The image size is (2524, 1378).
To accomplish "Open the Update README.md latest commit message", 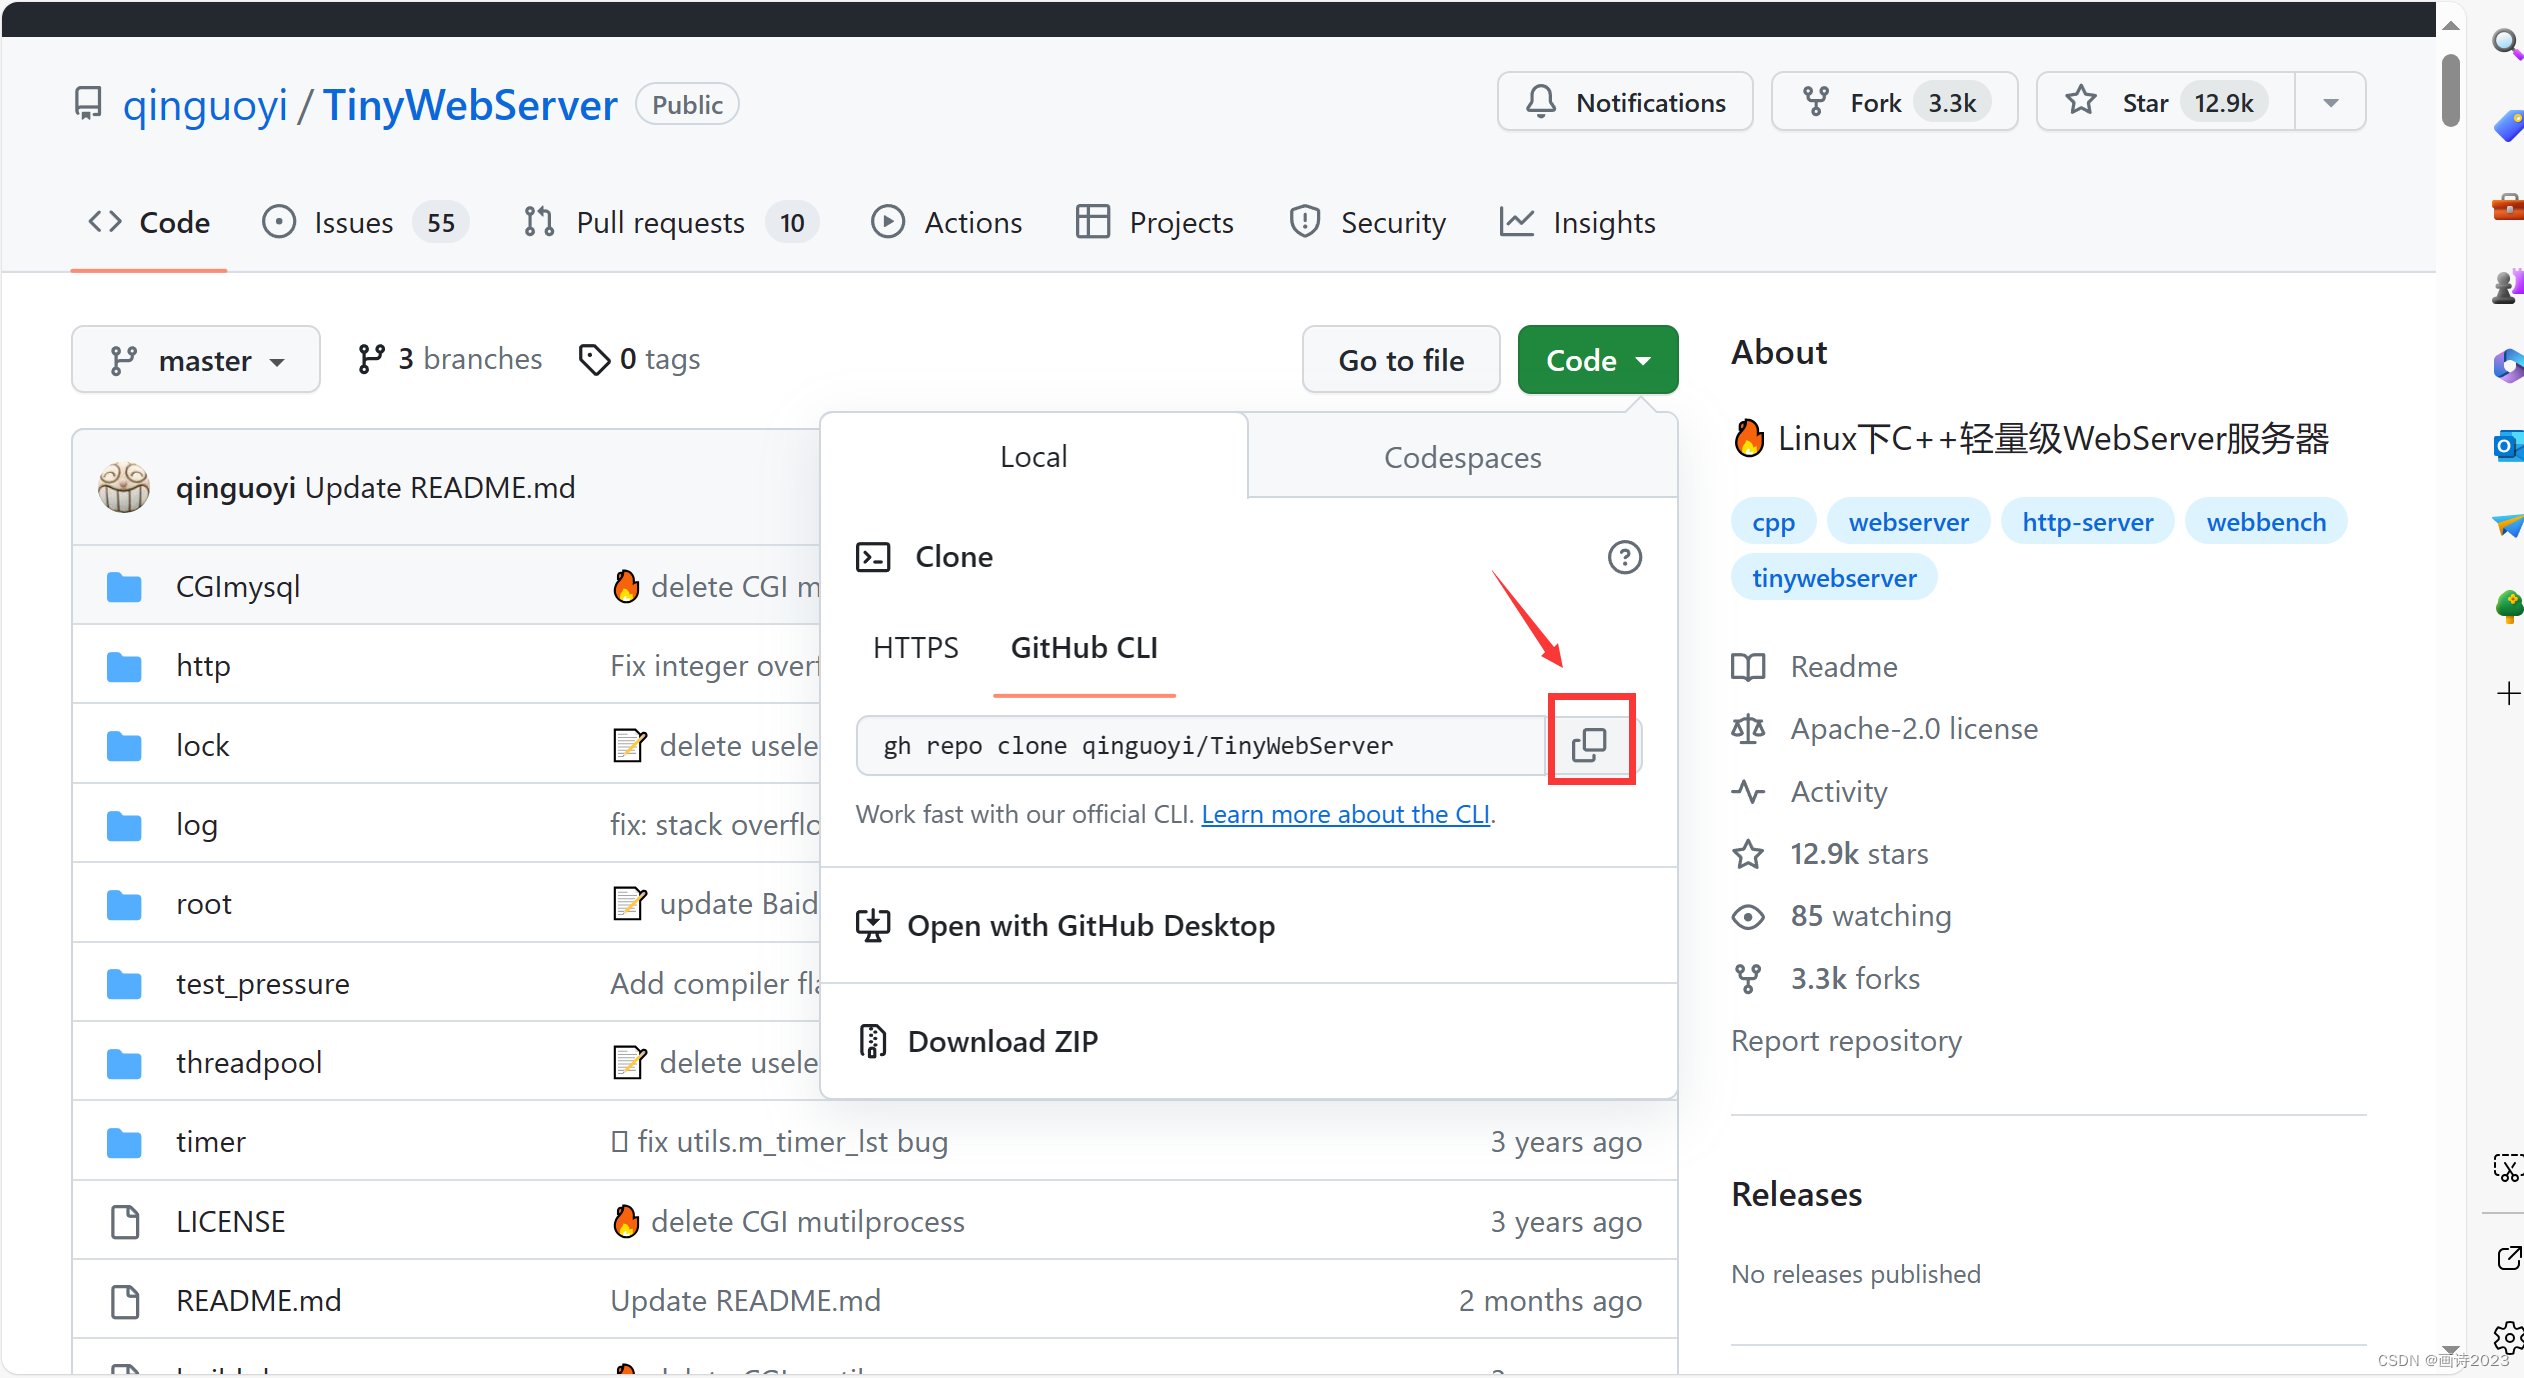I will [440, 487].
